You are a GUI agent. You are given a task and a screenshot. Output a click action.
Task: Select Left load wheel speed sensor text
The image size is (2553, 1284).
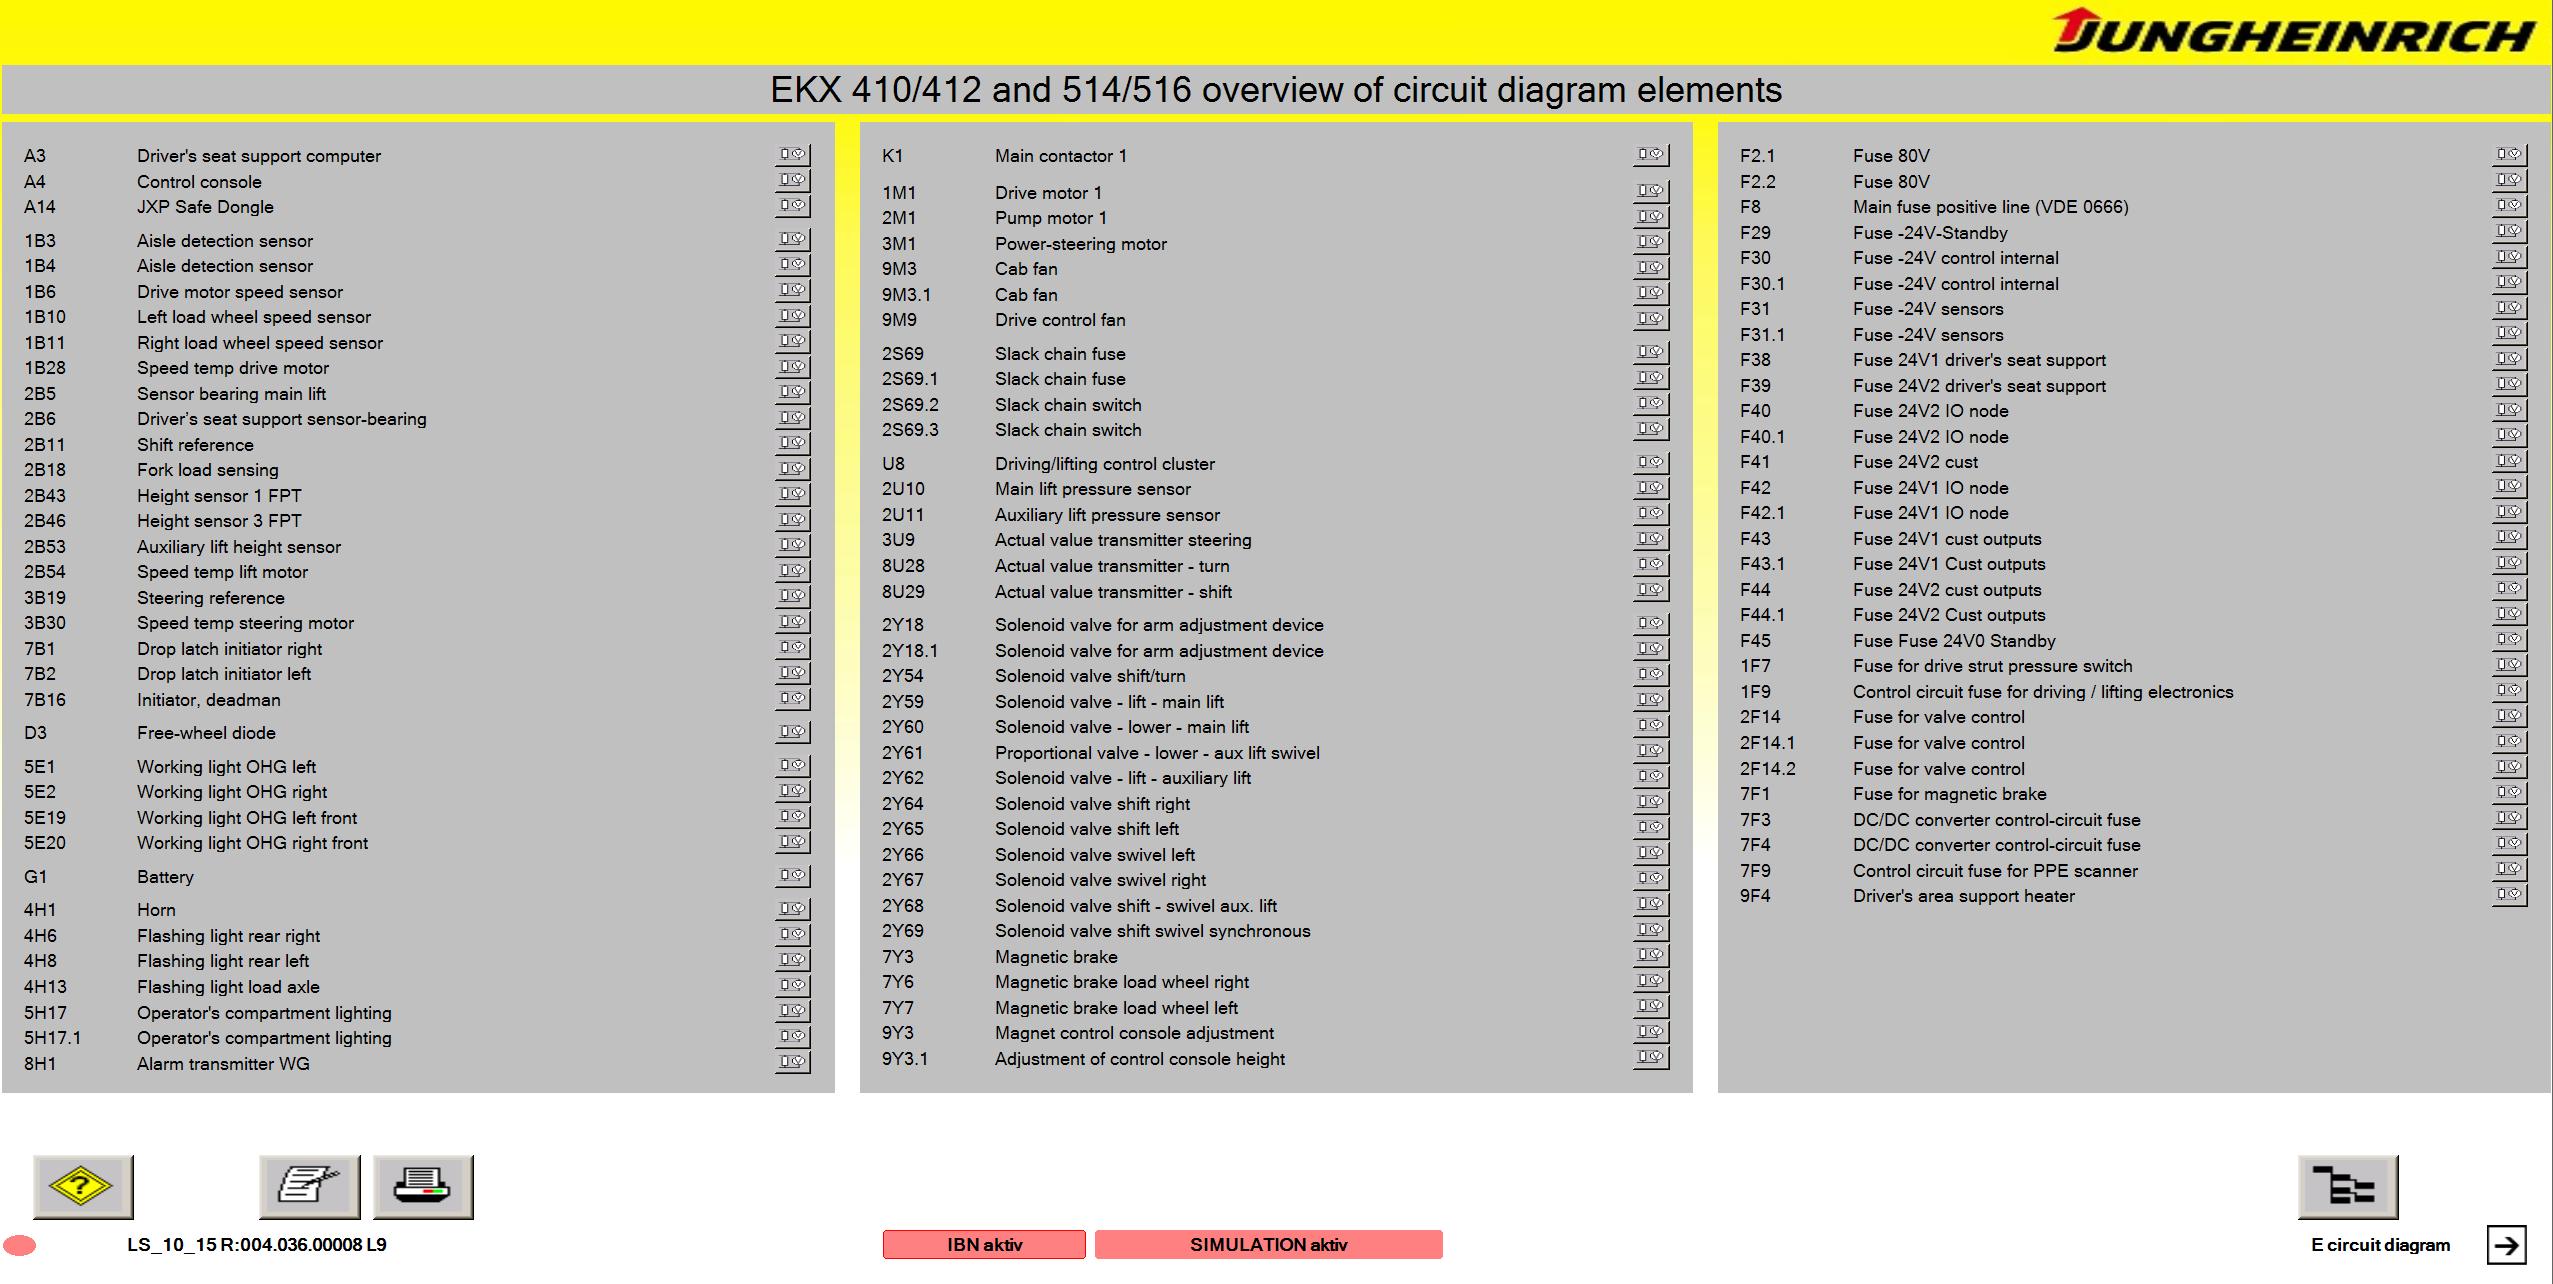point(254,317)
